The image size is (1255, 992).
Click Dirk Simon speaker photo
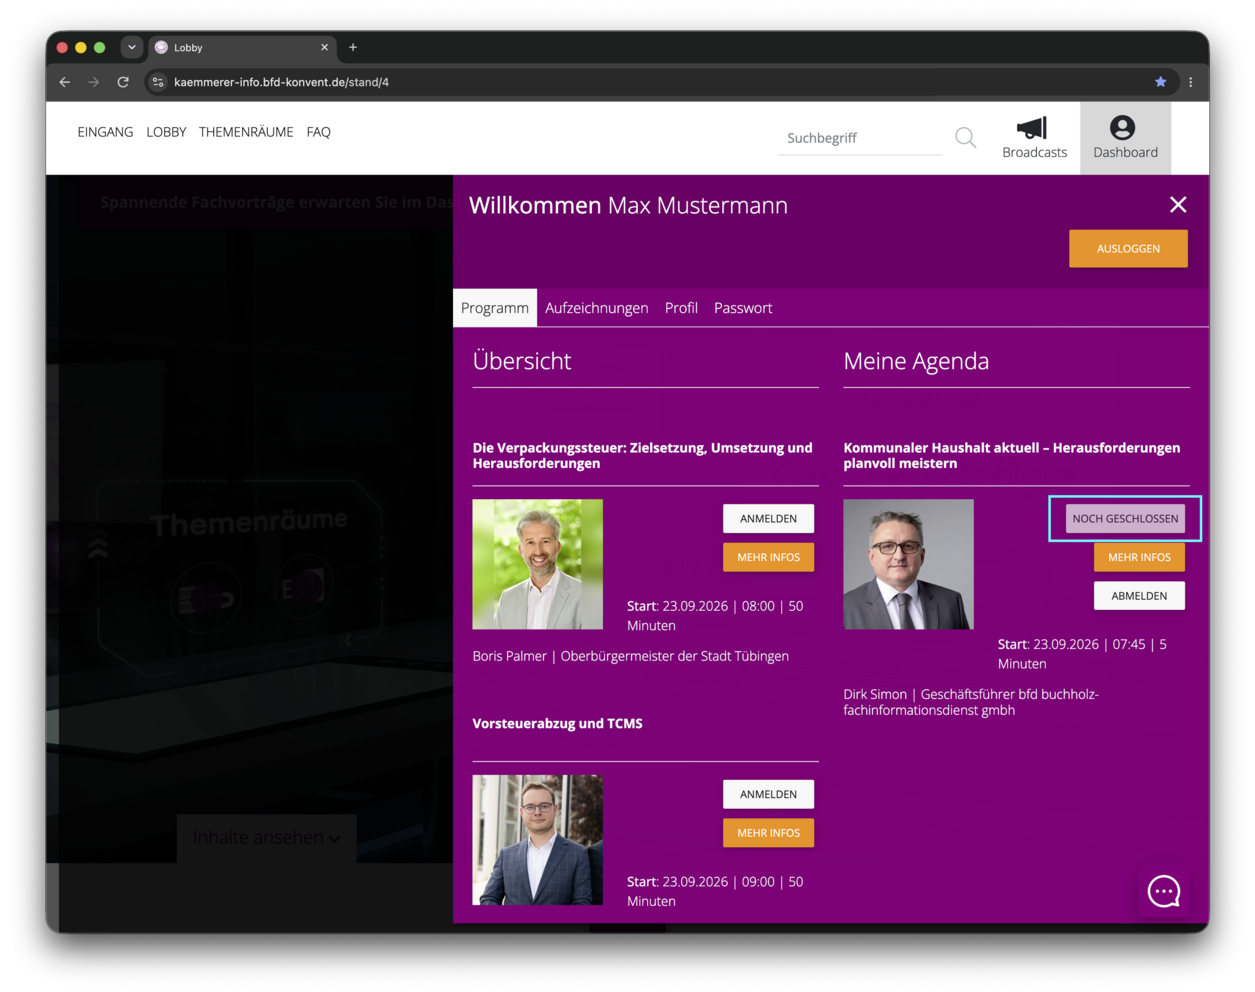[x=908, y=564]
